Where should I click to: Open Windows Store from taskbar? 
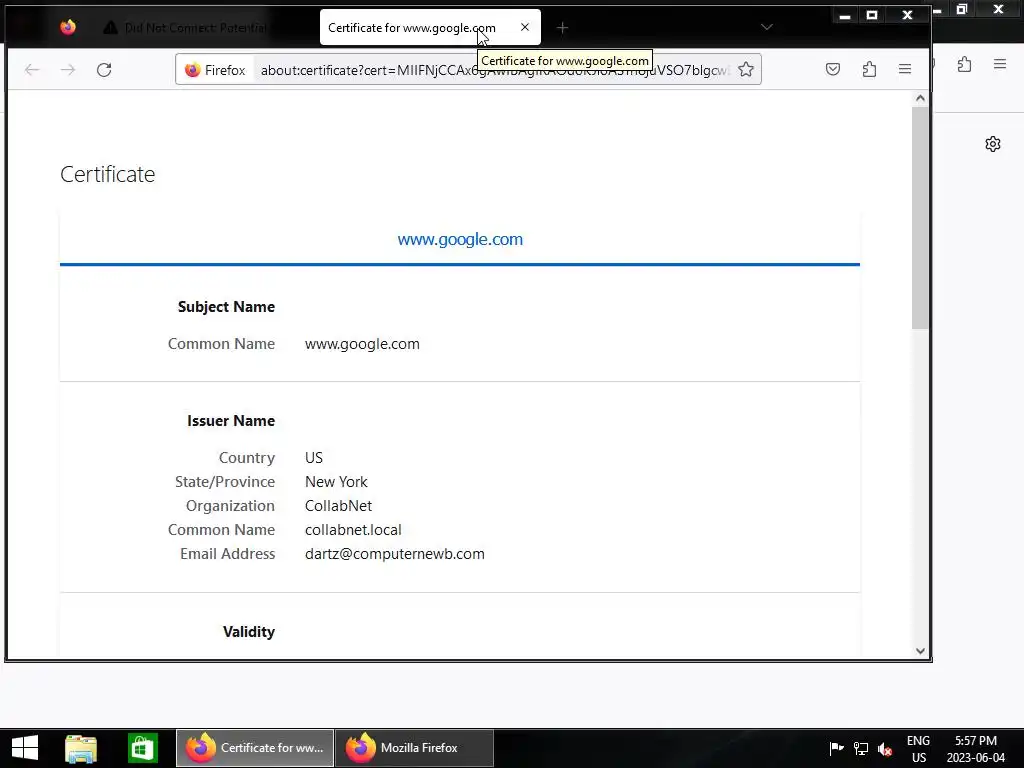point(142,748)
